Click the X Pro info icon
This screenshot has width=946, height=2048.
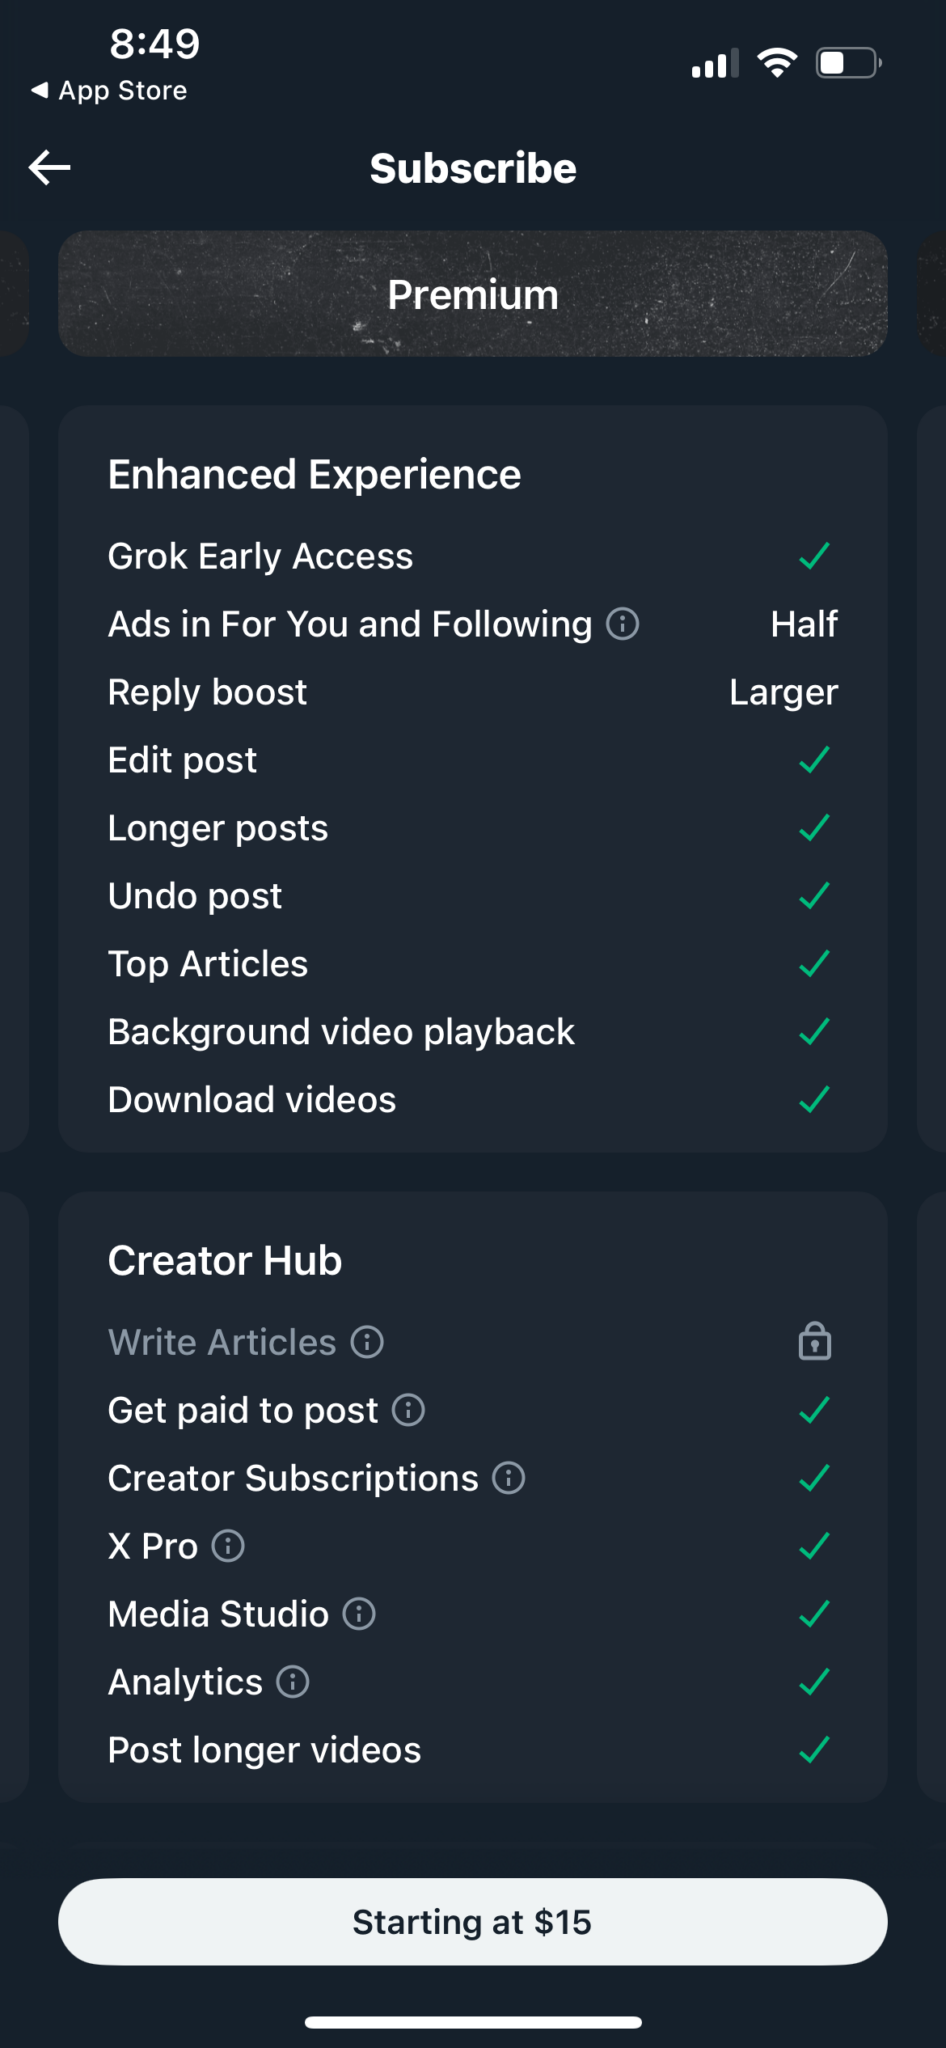point(228,1546)
